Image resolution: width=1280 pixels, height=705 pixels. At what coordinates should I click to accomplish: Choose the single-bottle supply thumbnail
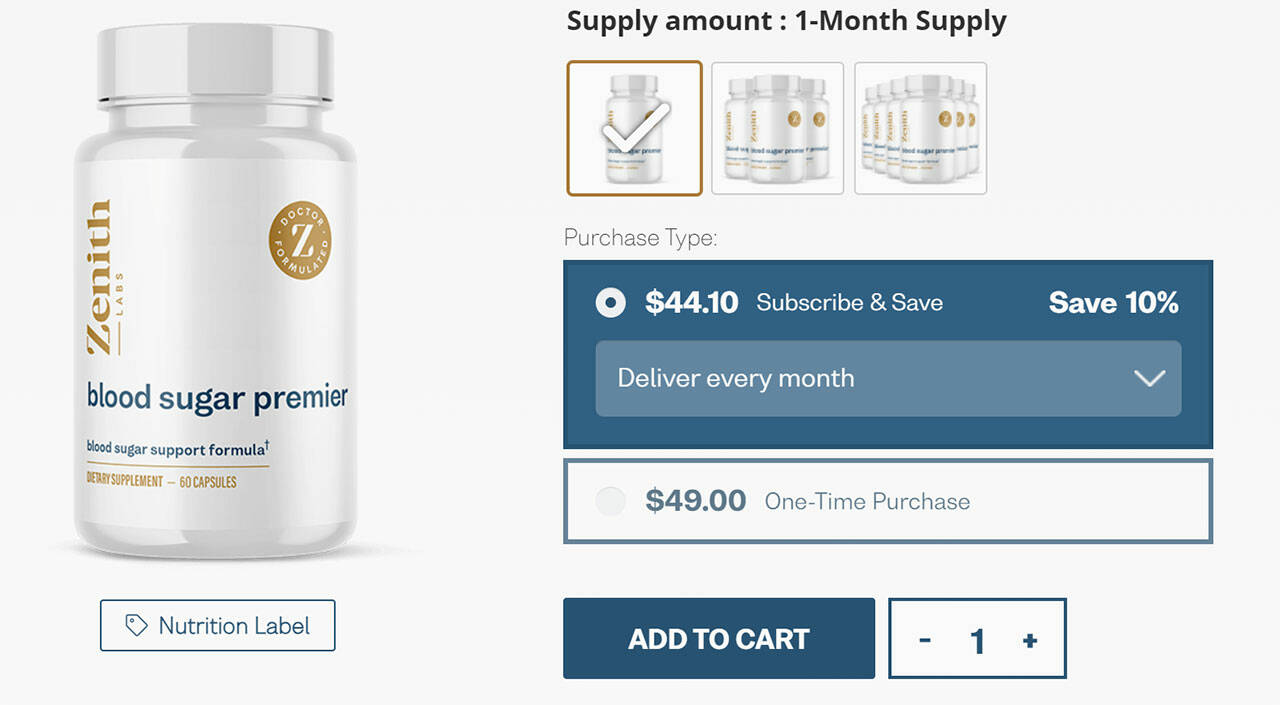634,128
